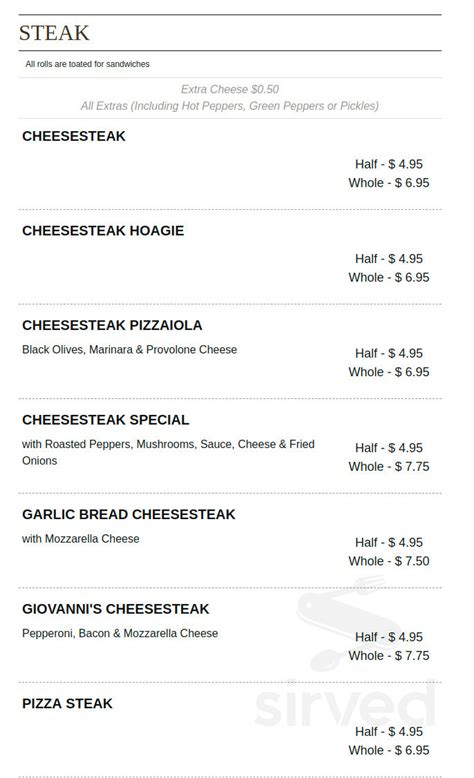This screenshot has height=778, width=474.
Task: Open the GARLIC BREAD CHEESESTEAK item
Action: [x=129, y=515]
